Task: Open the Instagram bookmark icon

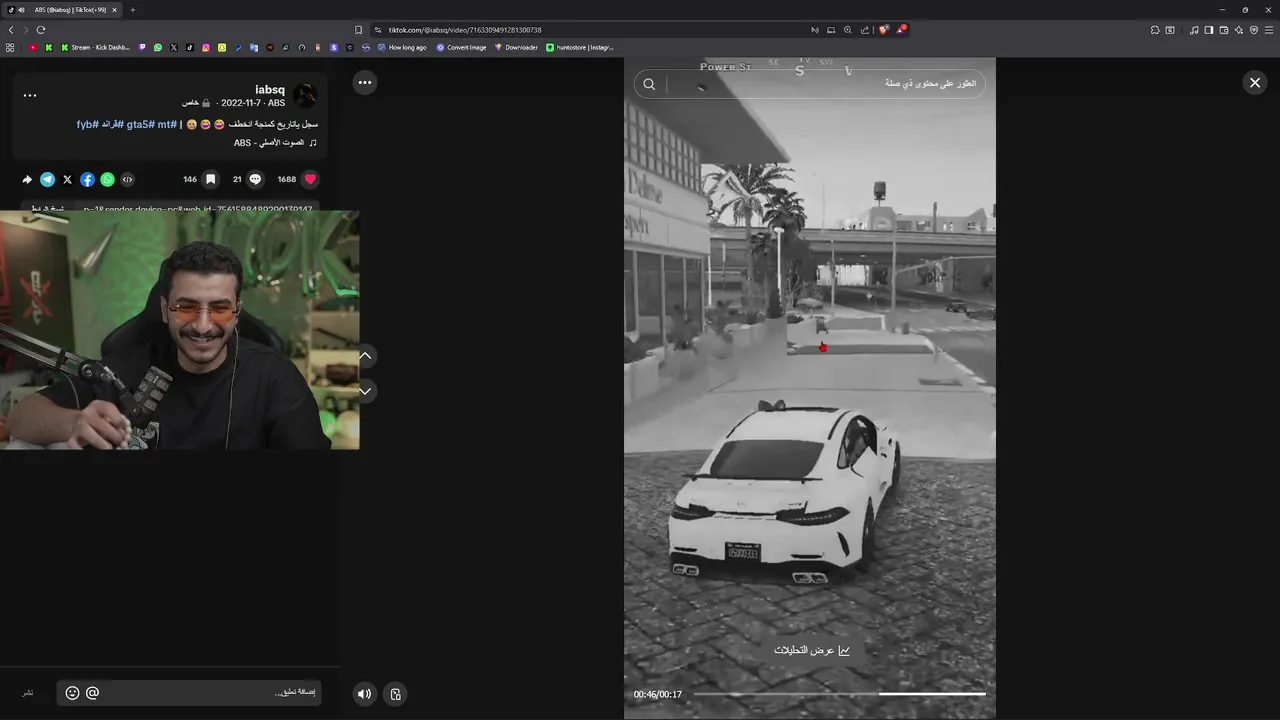Action: 206,47
